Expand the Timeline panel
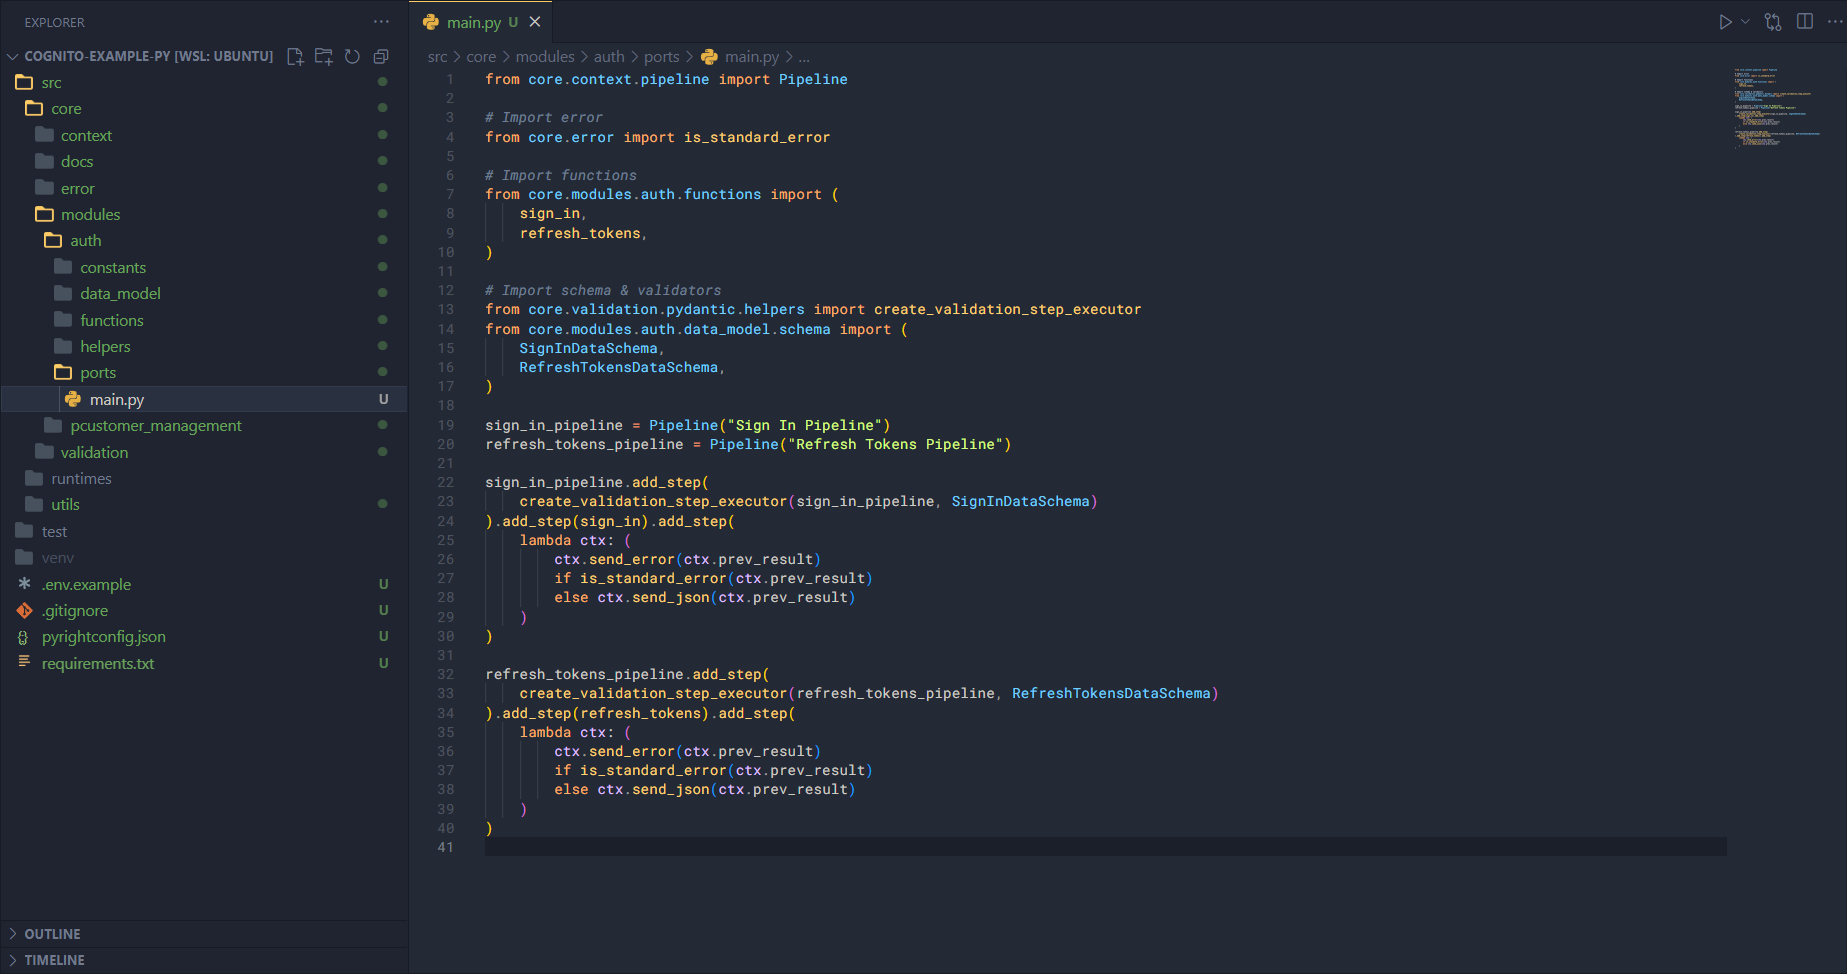The image size is (1847, 974). pyautogui.click(x=54, y=960)
